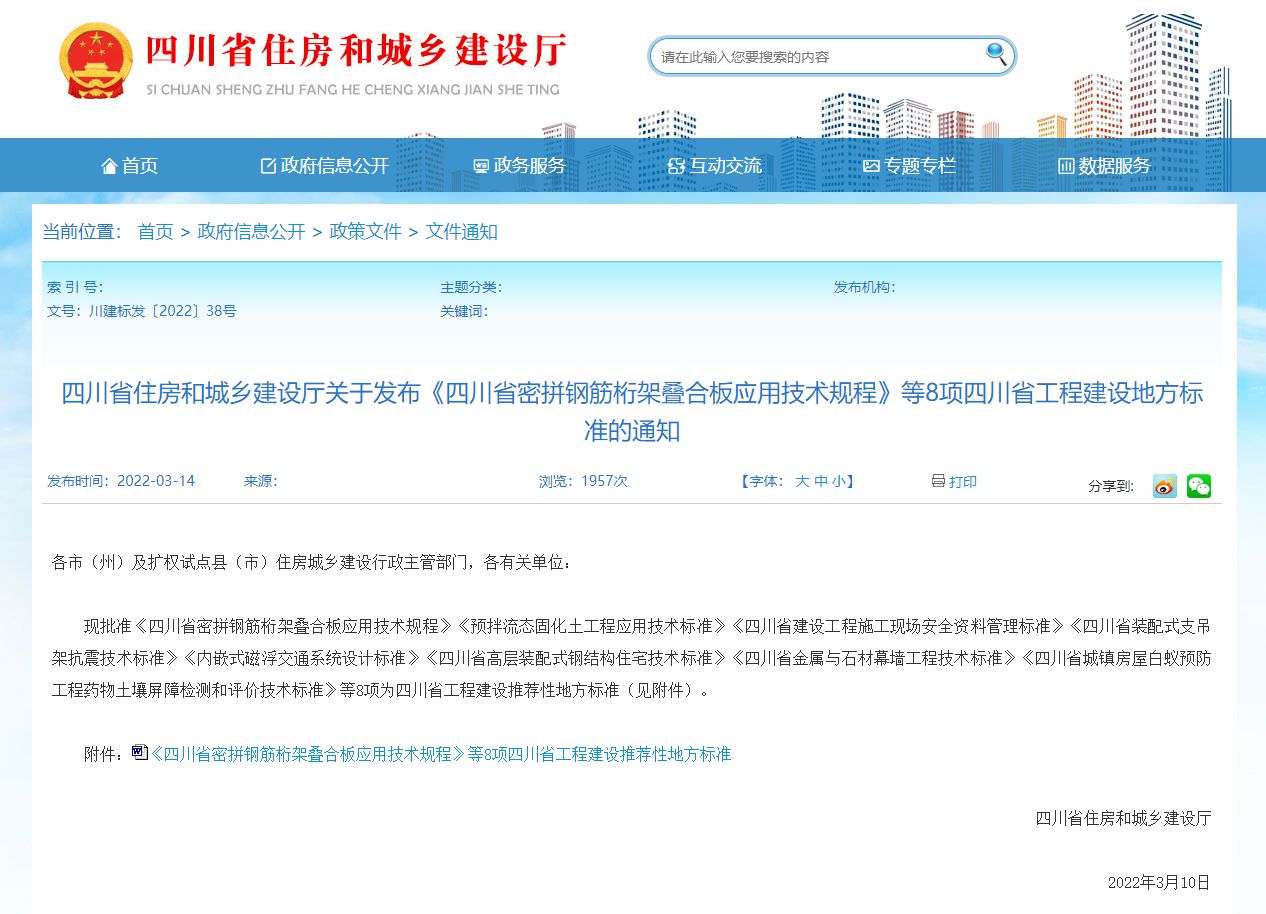Click the 索引号 label
The width and height of the screenshot is (1266, 914).
pyautogui.click(x=74, y=287)
